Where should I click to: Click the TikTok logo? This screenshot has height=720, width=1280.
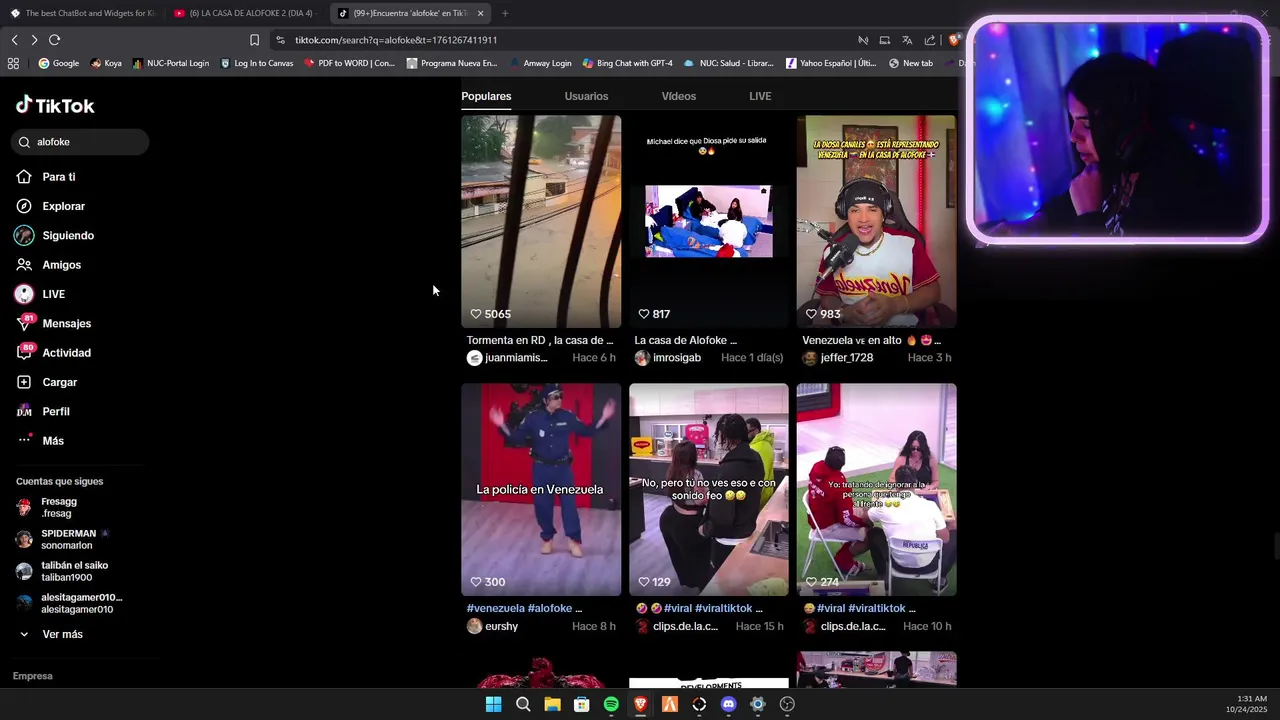coord(55,105)
